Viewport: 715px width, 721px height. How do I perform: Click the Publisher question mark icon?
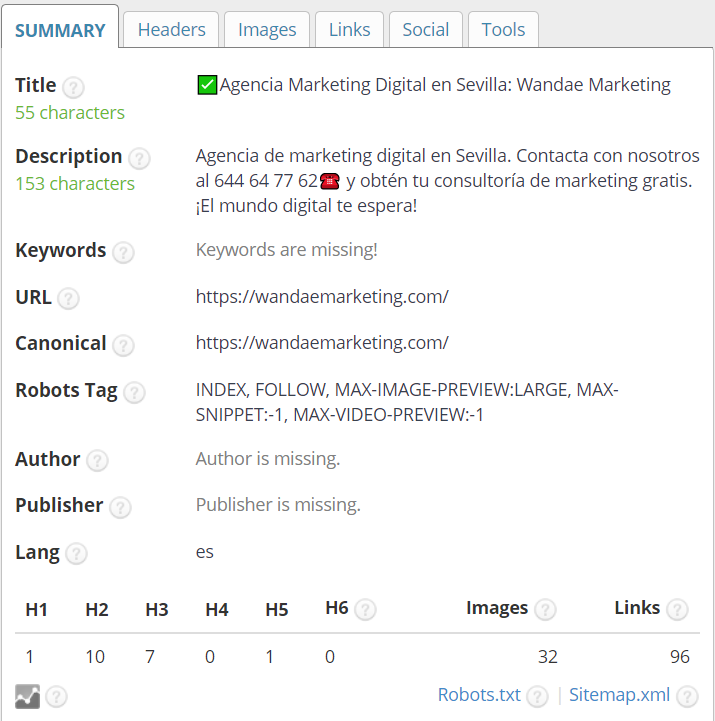[x=120, y=507]
